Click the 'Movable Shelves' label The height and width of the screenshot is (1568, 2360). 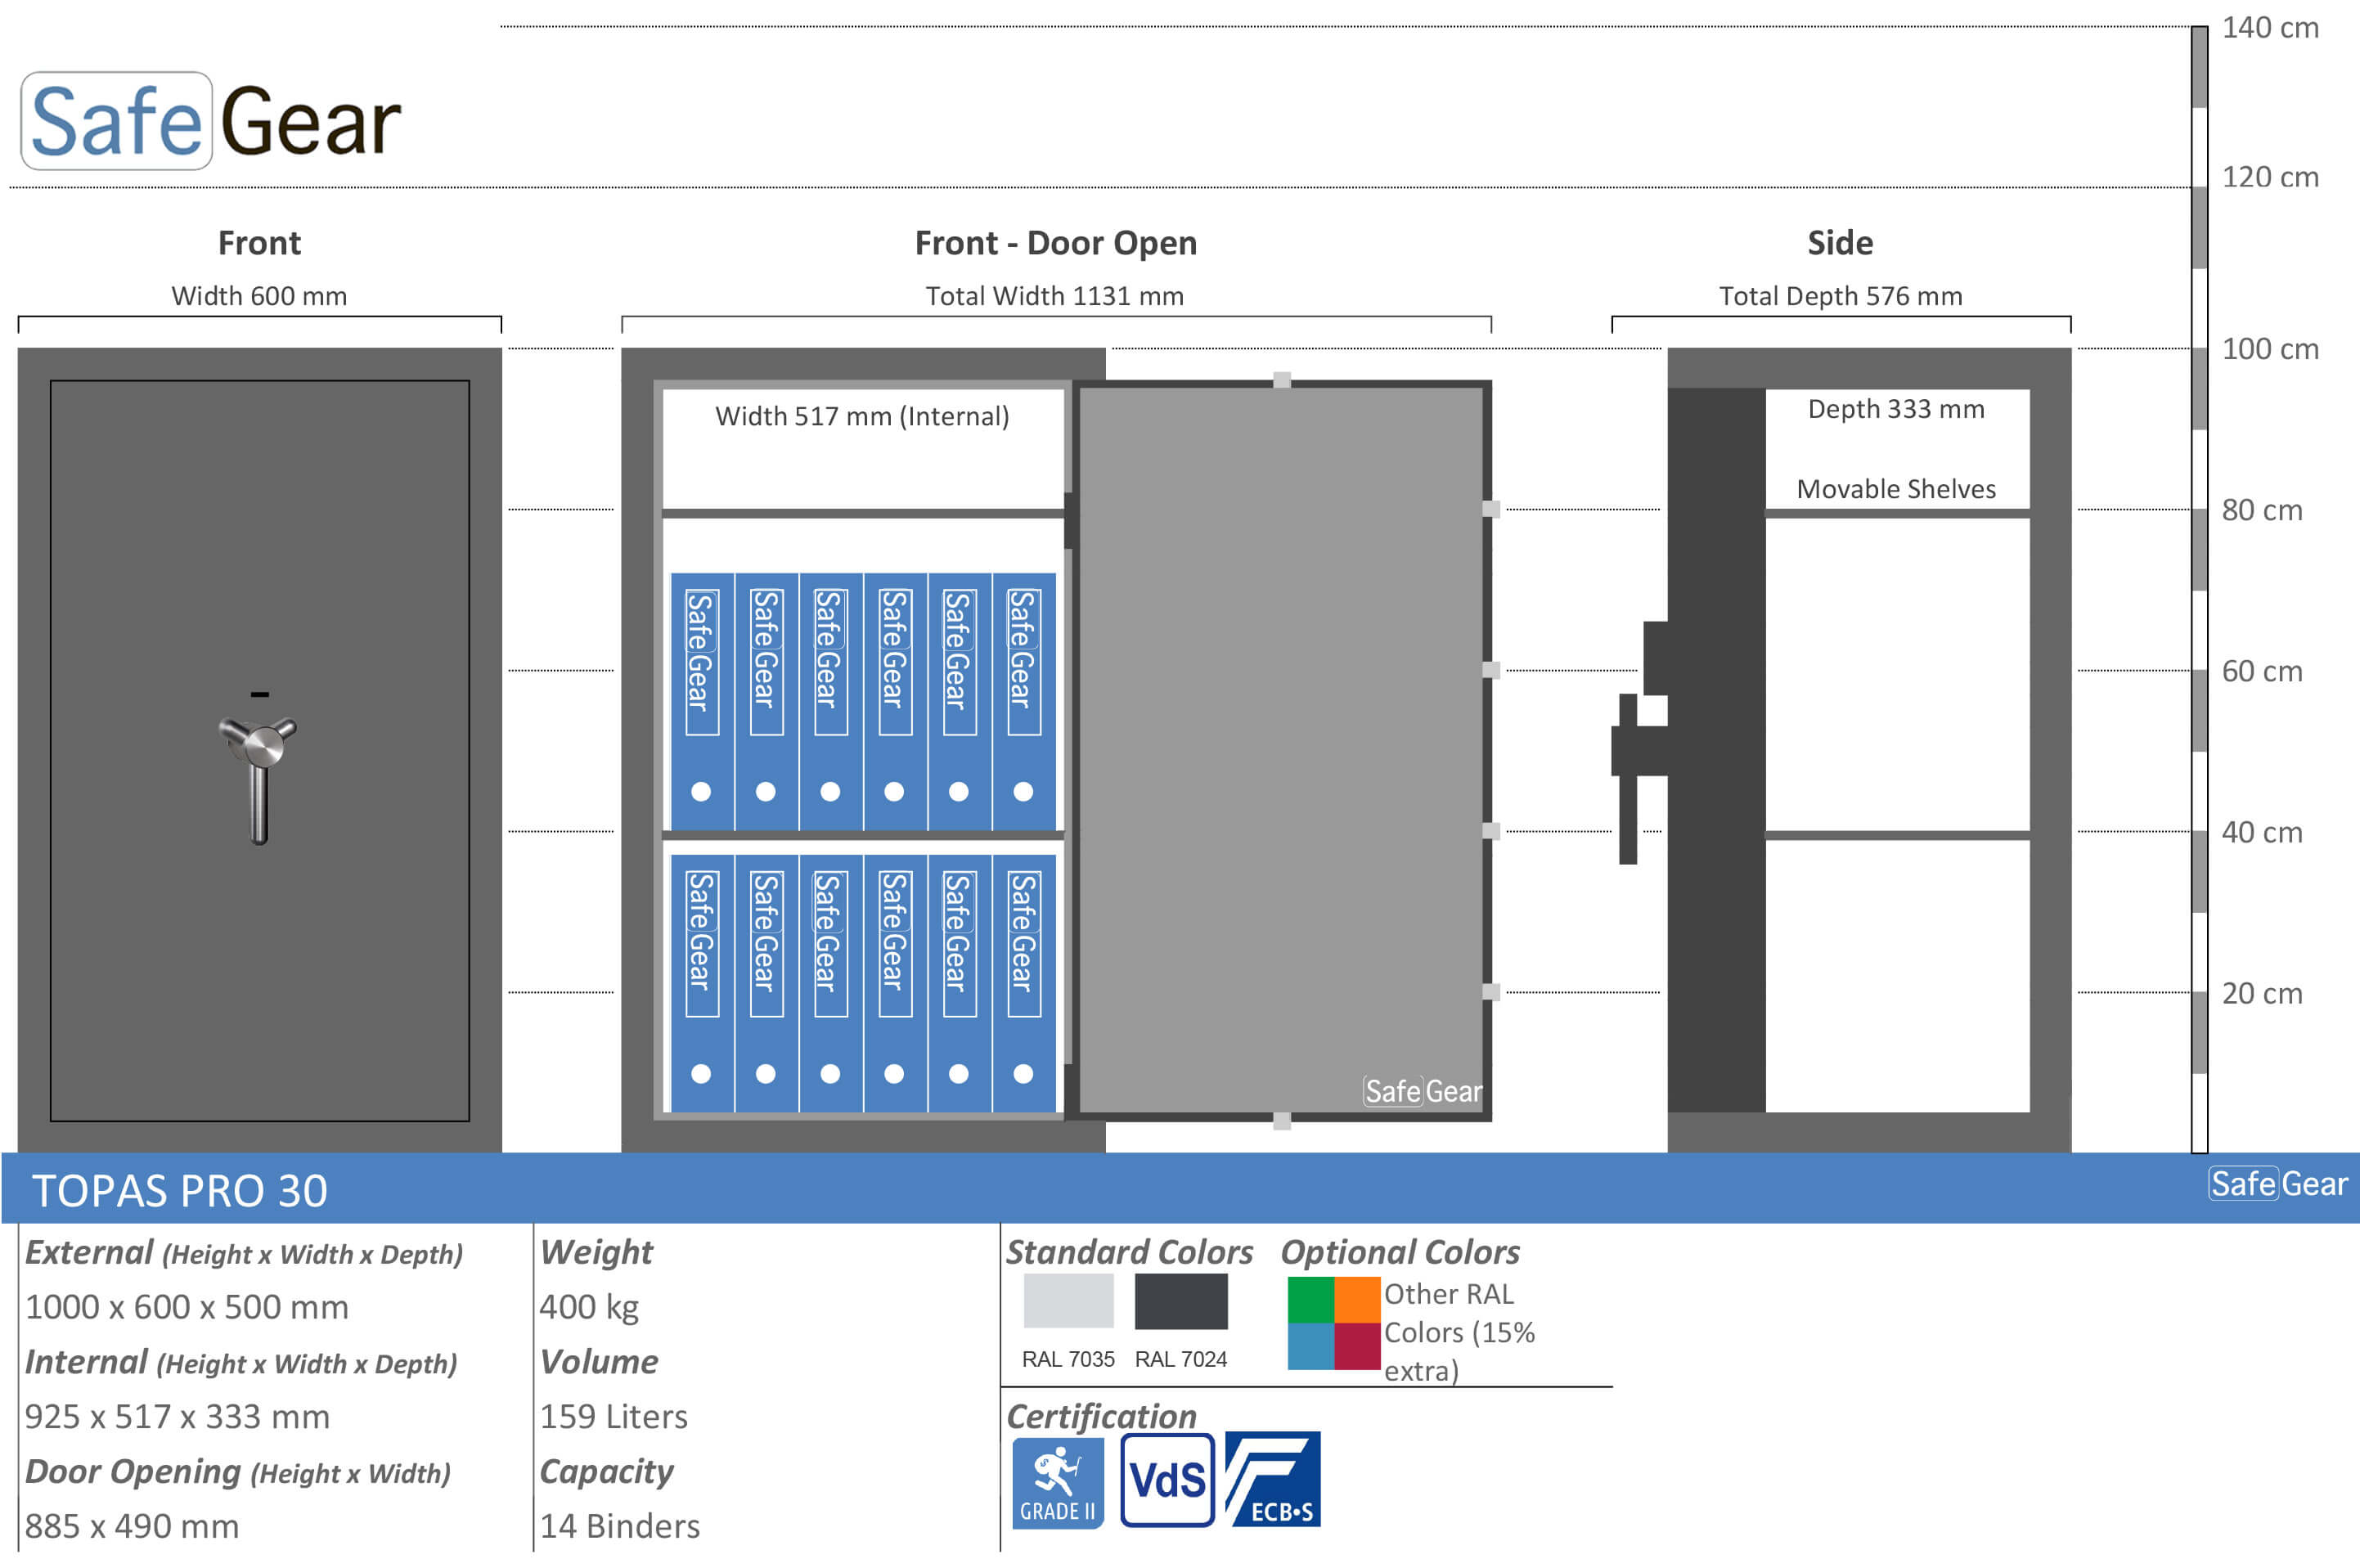click(1896, 489)
